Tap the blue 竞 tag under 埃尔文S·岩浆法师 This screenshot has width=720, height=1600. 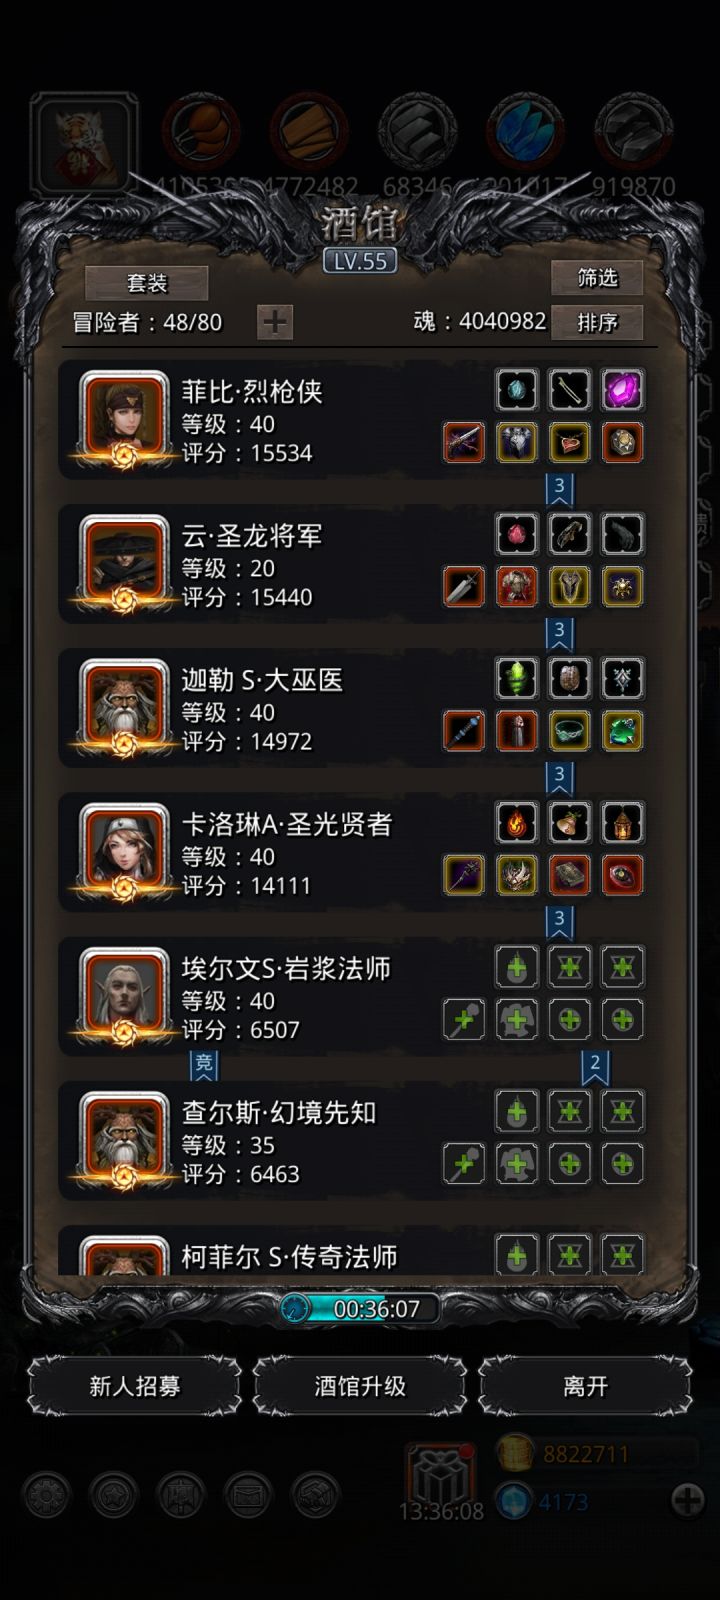[x=204, y=1065]
